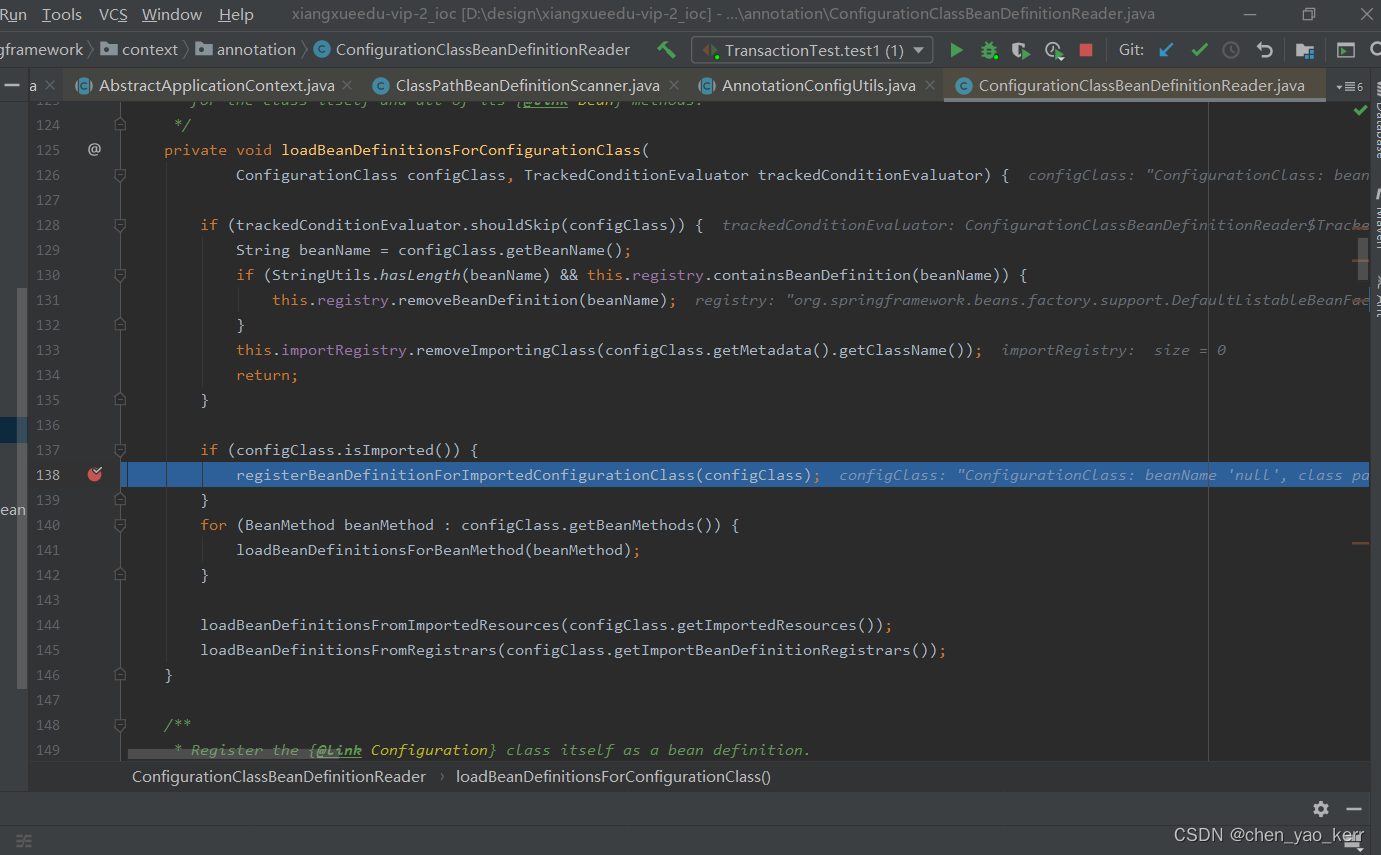Open Project Structure icon in toolbar

pos(1305,50)
